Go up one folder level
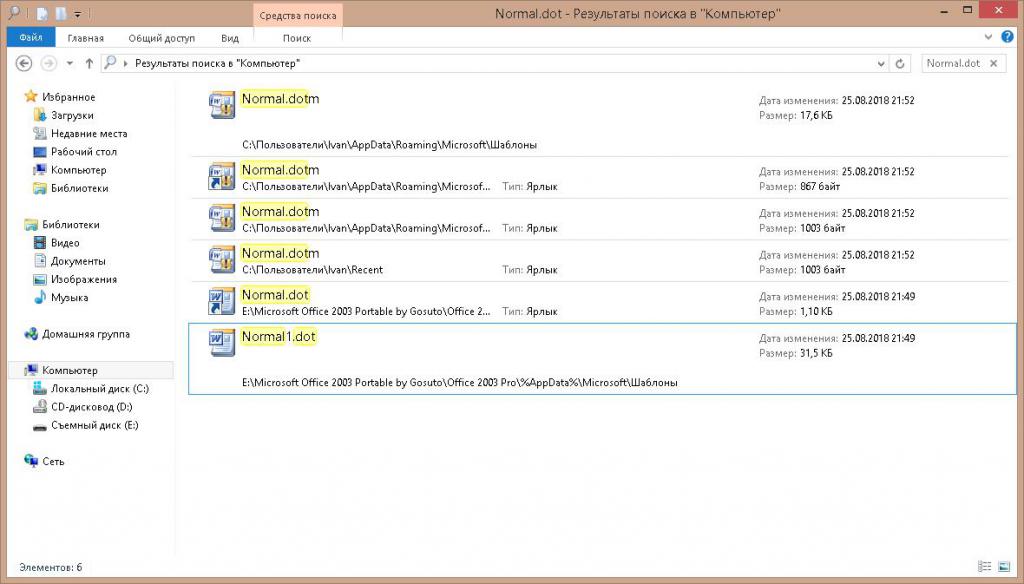This screenshot has height=584, width=1024. pos(89,63)
